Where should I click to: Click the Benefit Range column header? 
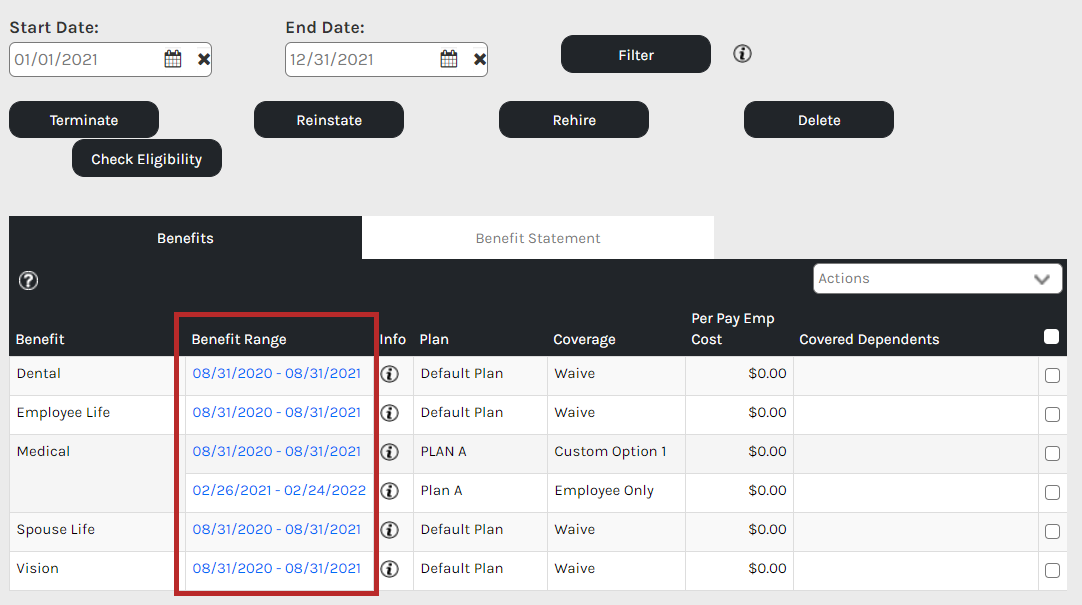(239, 339)
